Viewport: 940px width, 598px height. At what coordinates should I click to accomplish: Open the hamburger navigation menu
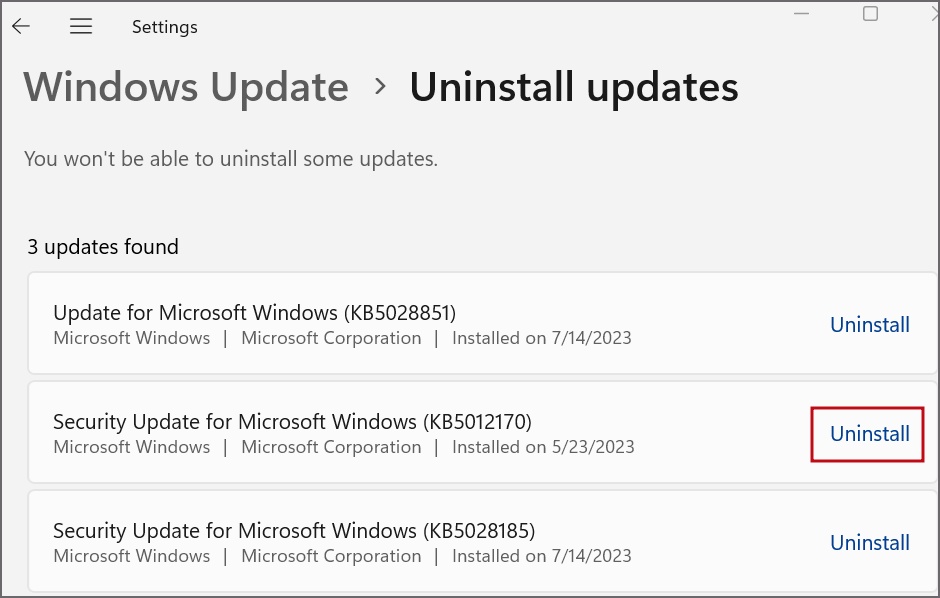(x=81, y=26)
